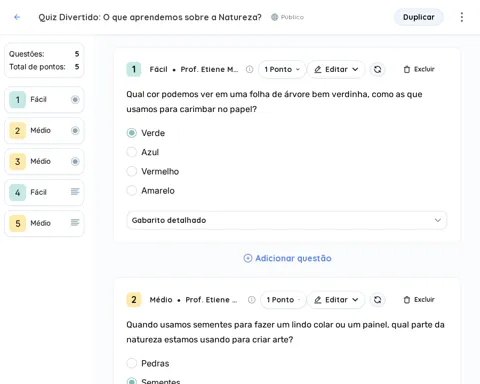The image size is (480, 384).
Task: Click the plus icon beside Adicionar questão
Action: (x=248, y=258)
